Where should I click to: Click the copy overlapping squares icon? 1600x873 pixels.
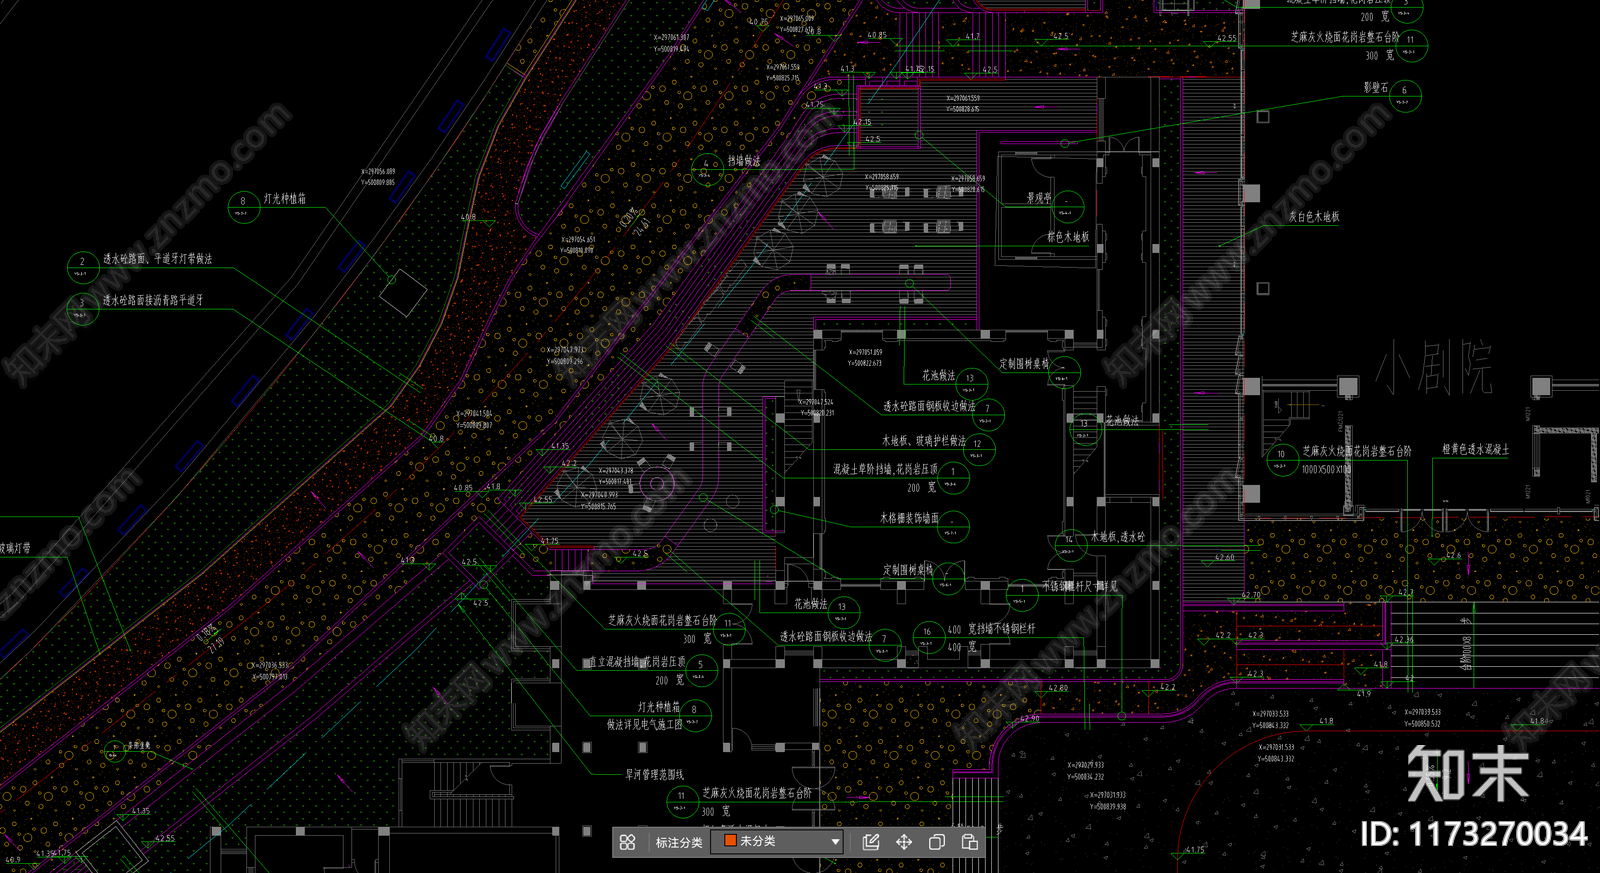pos(937,842)
